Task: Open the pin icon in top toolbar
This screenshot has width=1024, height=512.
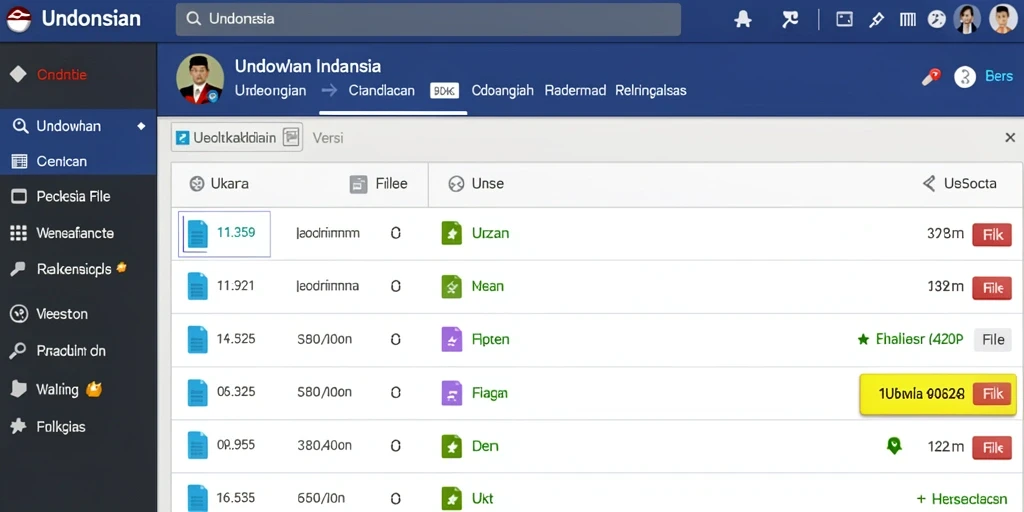Action: point(876,20)
